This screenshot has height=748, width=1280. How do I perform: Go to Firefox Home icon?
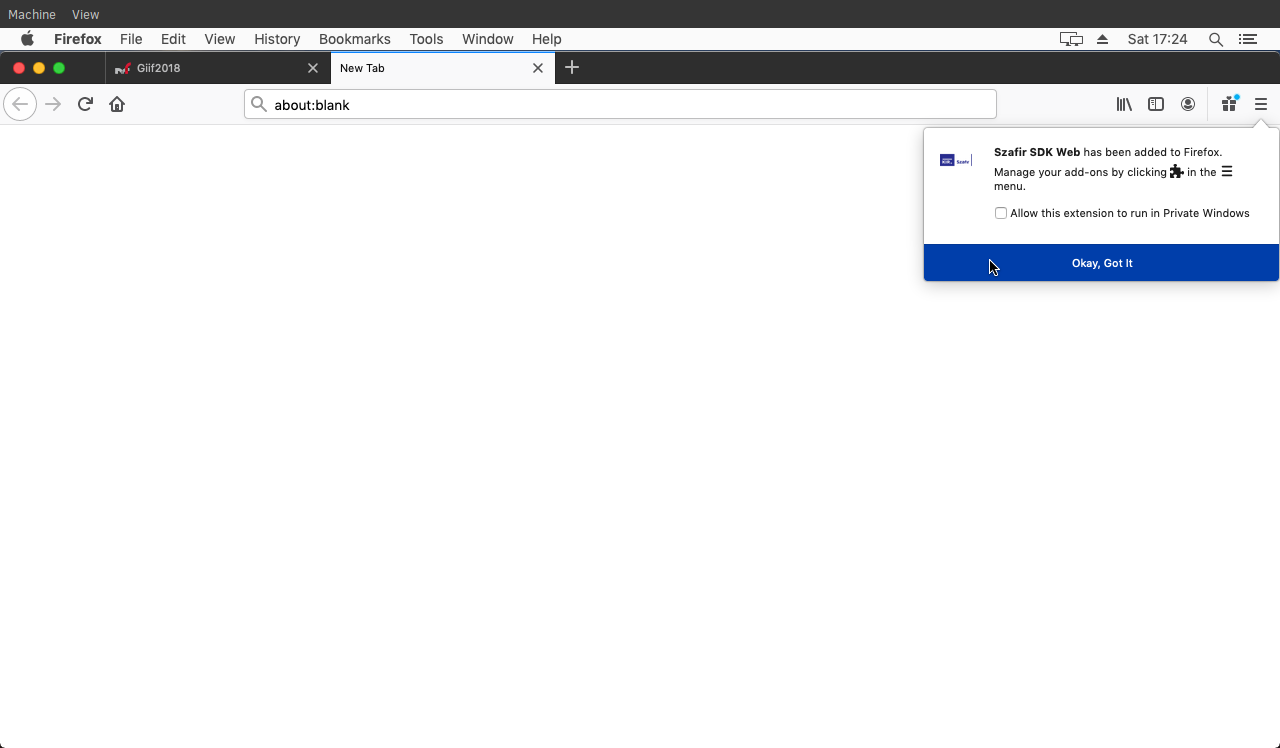(117, 104)
